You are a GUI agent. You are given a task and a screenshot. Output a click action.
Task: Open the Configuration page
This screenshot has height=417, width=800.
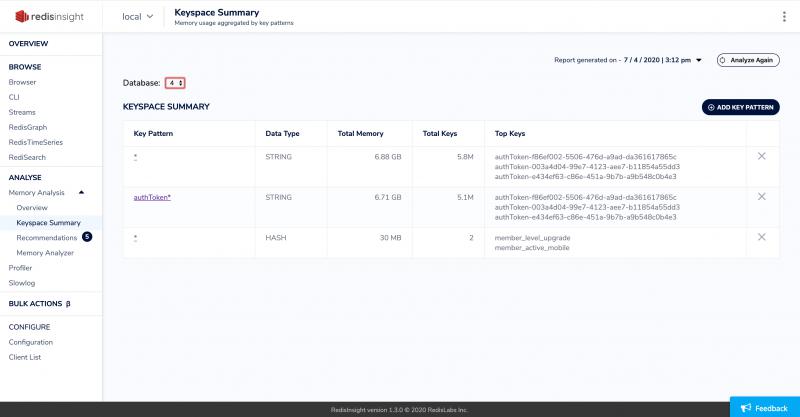31,342
